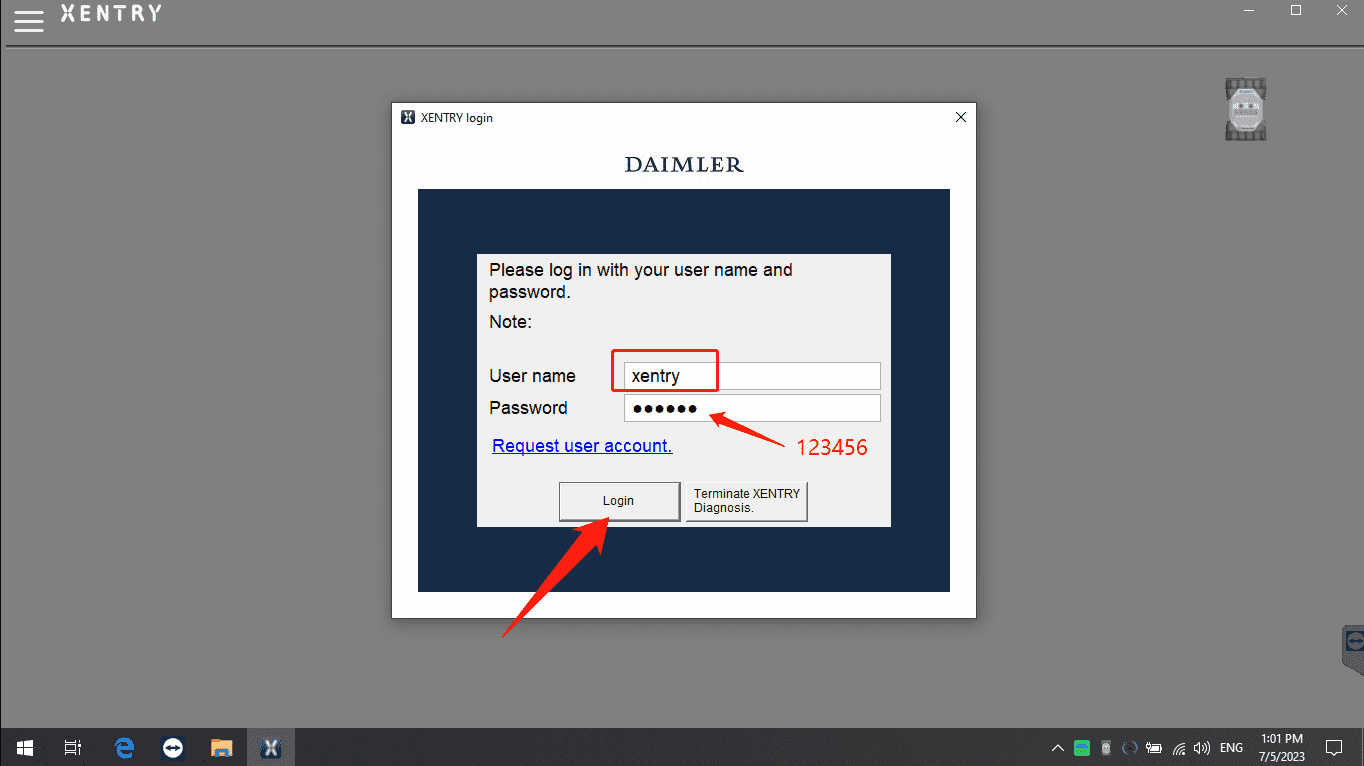Image resolution: width=1364 pixels, height=766 pixels.
Task: Click inside the Password field
Action: tap(750, 407)
